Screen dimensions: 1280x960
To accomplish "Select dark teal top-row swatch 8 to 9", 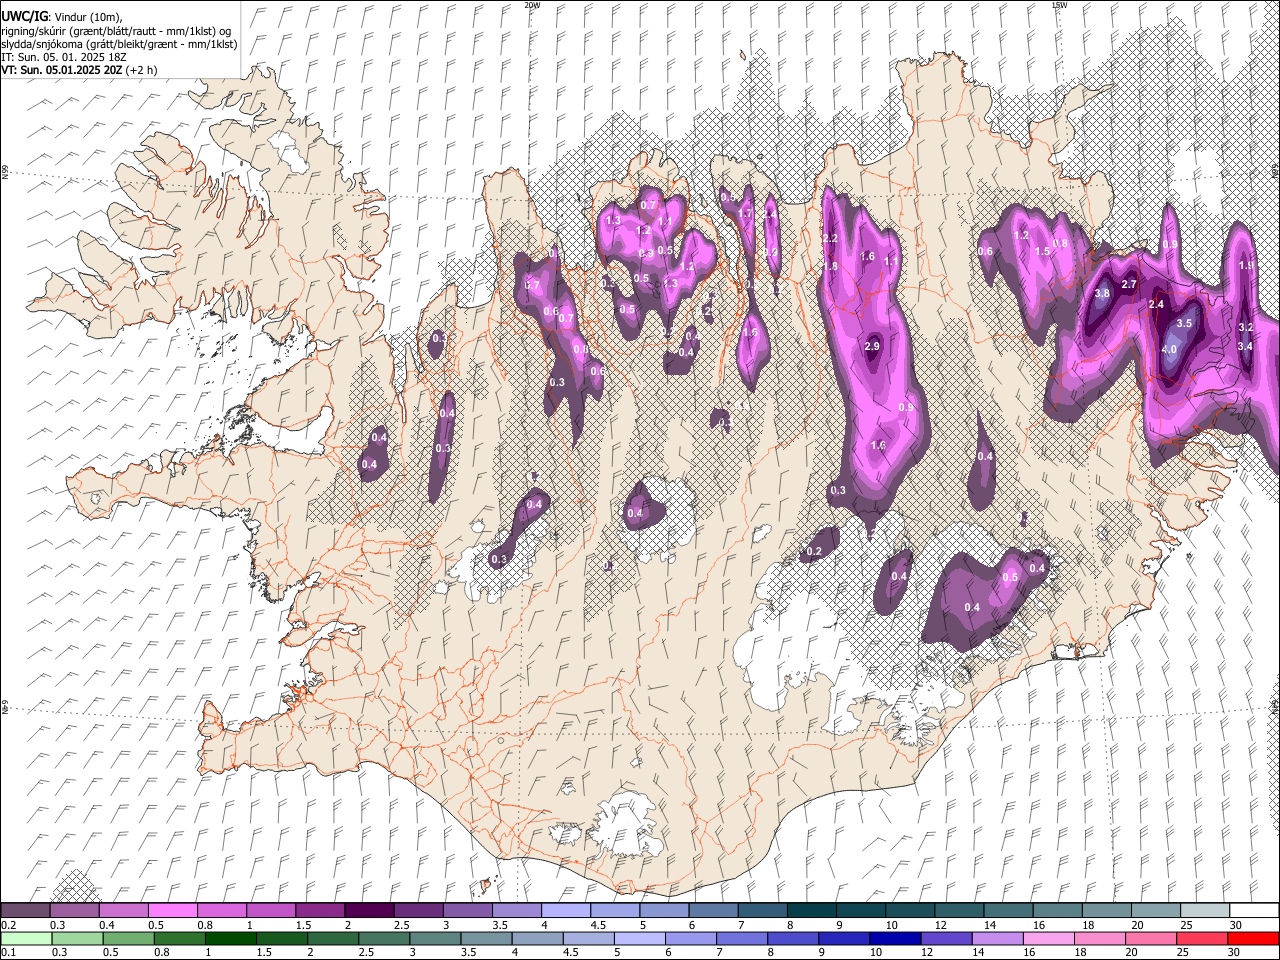I will (x=811, y=910).
